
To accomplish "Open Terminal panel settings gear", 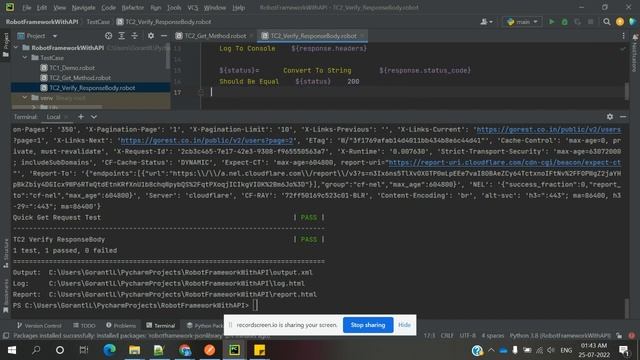I will point(609,117).
